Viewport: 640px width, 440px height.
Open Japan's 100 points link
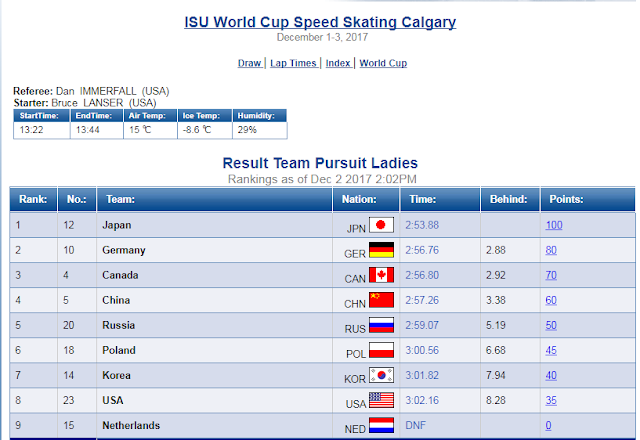point(554,225)
